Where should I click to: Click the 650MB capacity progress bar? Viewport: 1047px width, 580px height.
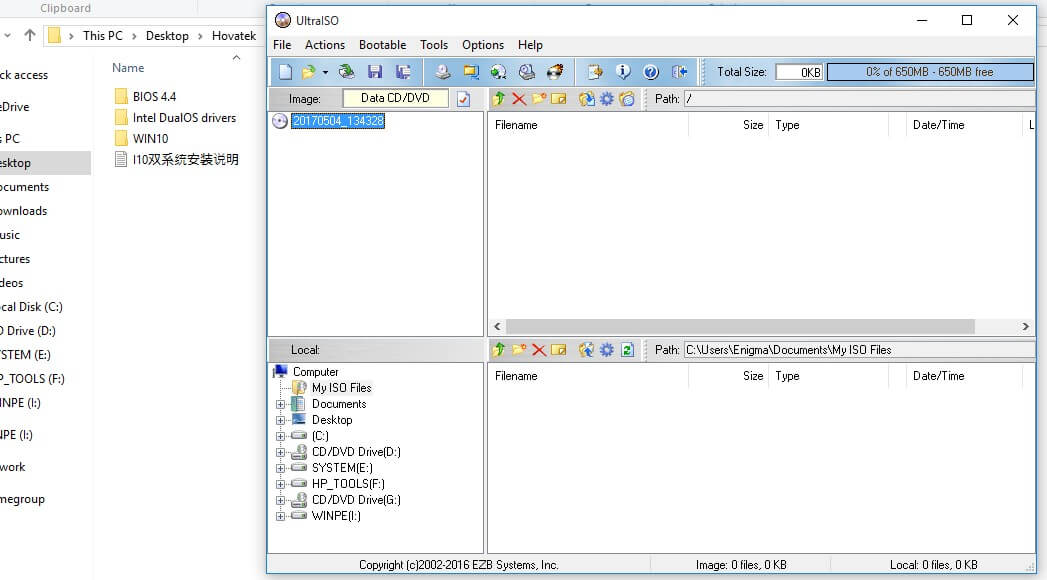[929, 72]
